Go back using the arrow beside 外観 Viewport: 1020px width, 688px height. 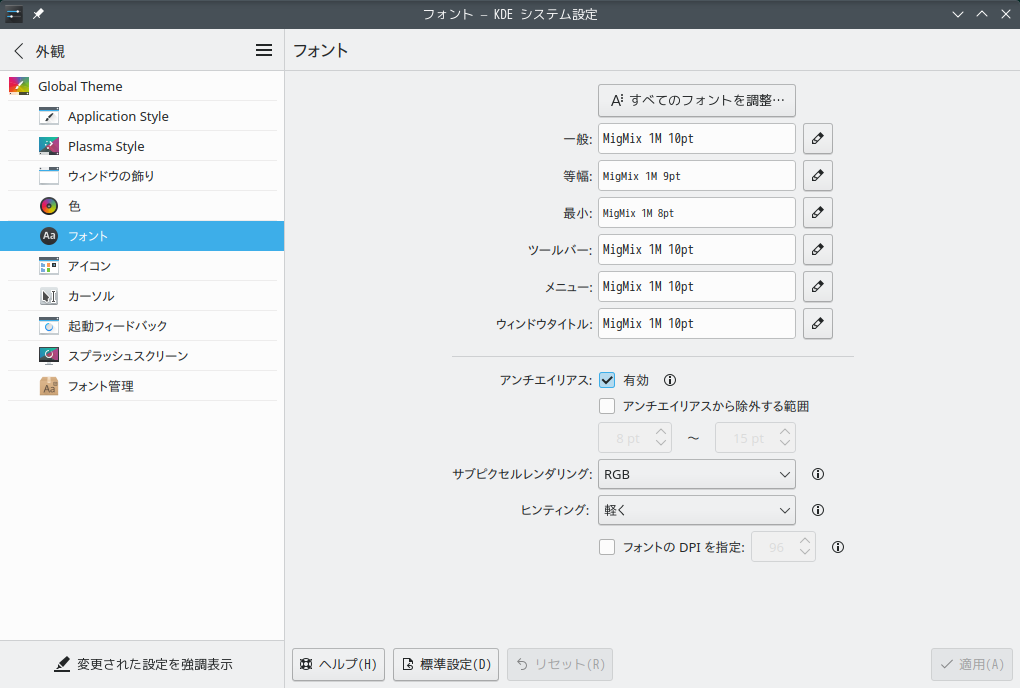coord(19,51)
